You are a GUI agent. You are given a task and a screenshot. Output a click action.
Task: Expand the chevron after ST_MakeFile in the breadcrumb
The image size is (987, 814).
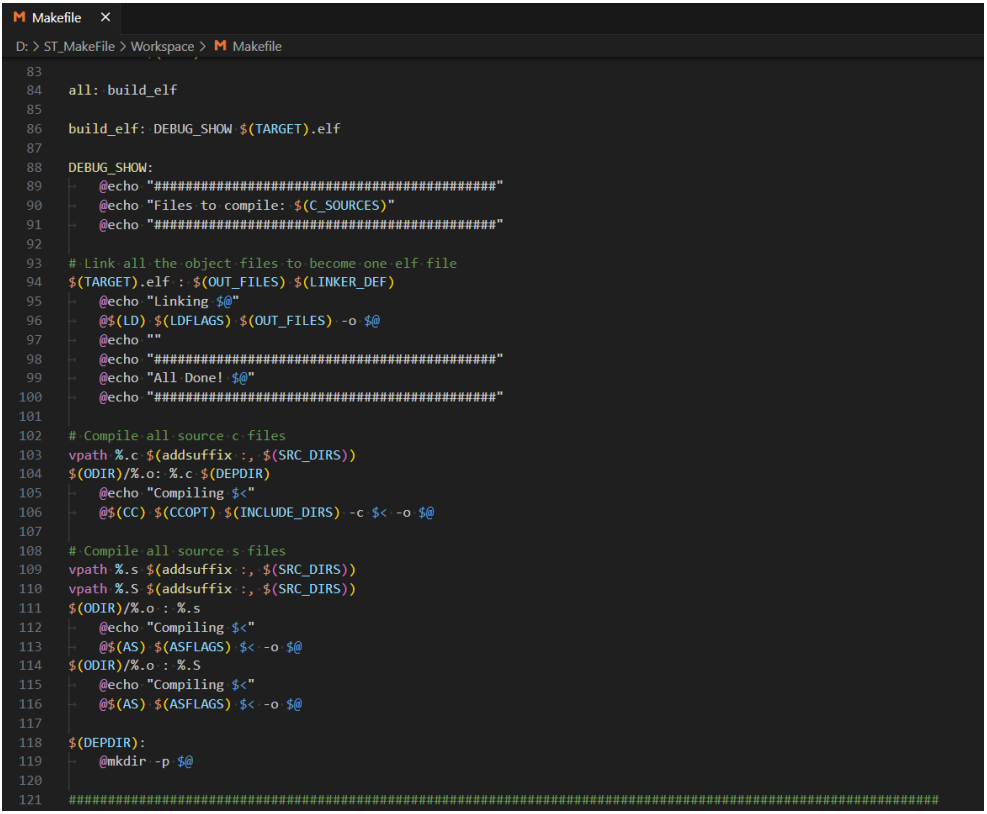123,47
